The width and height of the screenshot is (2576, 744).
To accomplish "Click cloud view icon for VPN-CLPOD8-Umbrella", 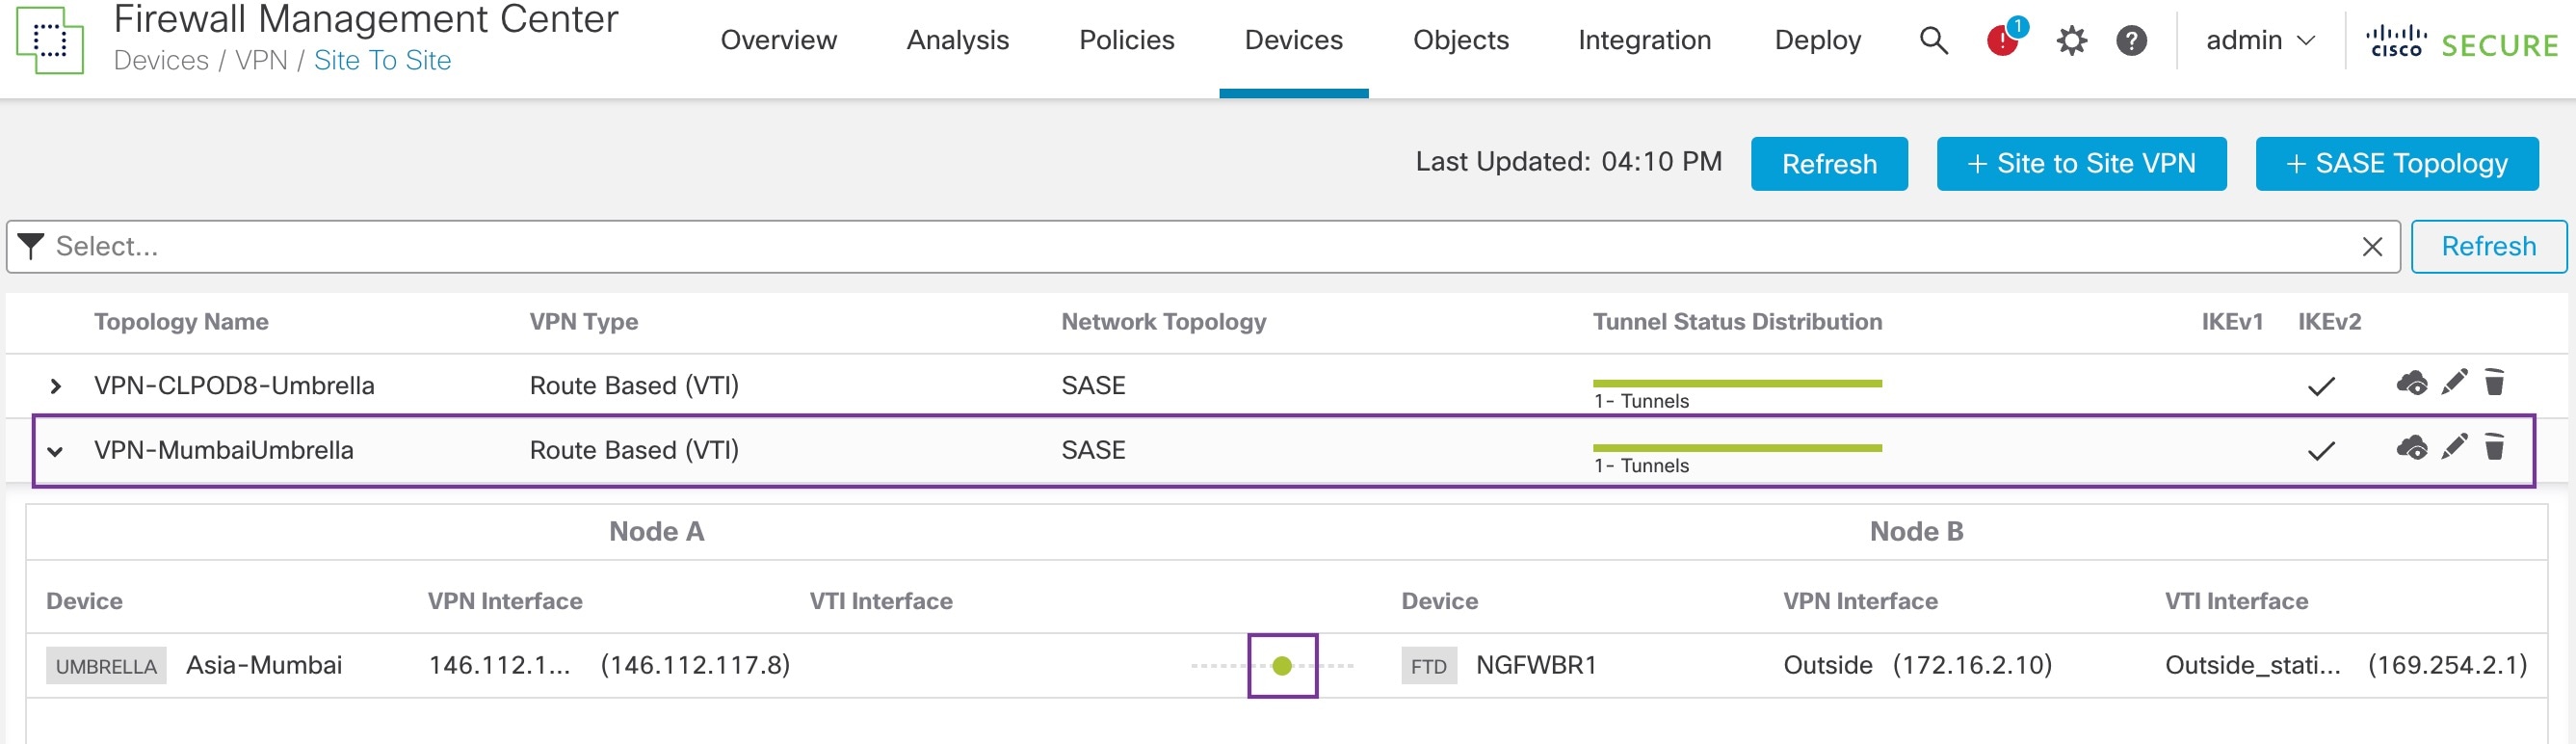I will [2411, 382].
